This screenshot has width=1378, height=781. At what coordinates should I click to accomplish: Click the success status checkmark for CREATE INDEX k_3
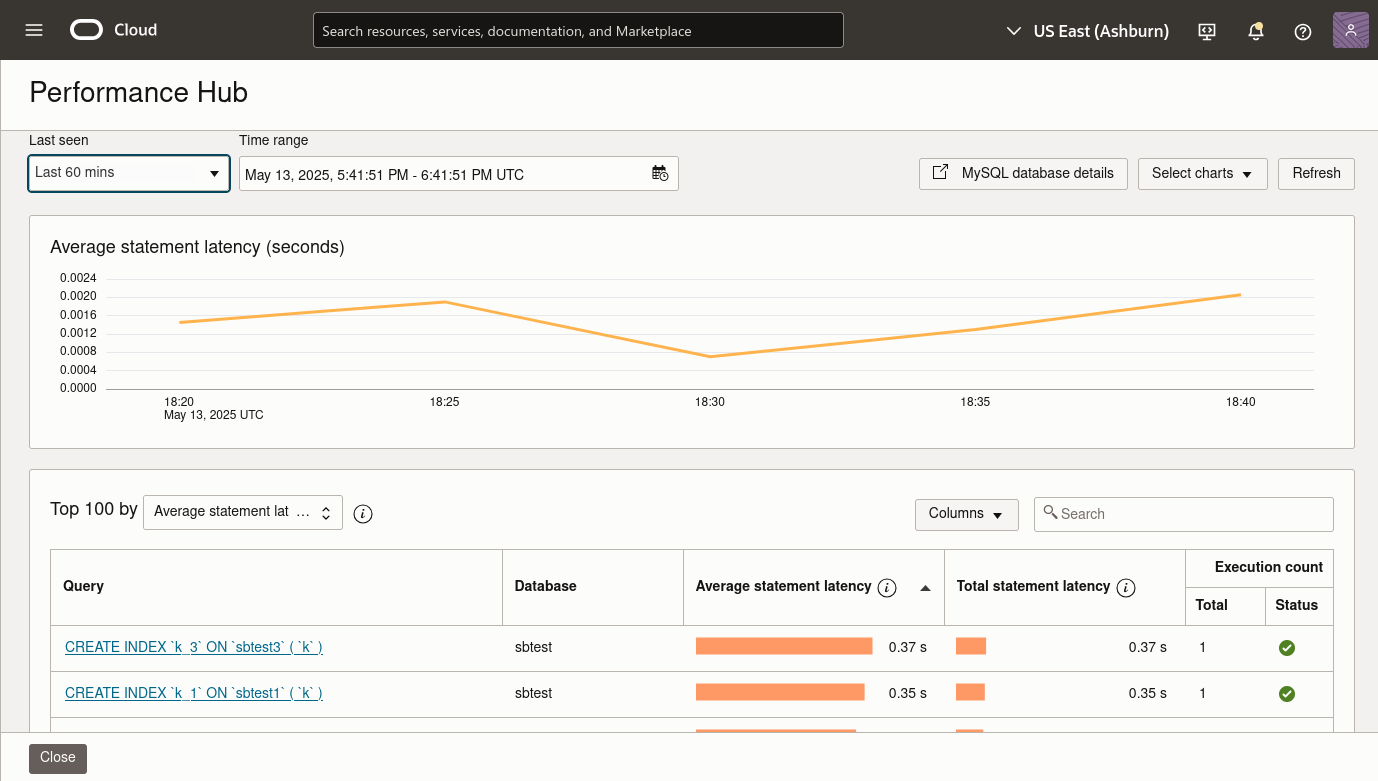pos(1287,648)
